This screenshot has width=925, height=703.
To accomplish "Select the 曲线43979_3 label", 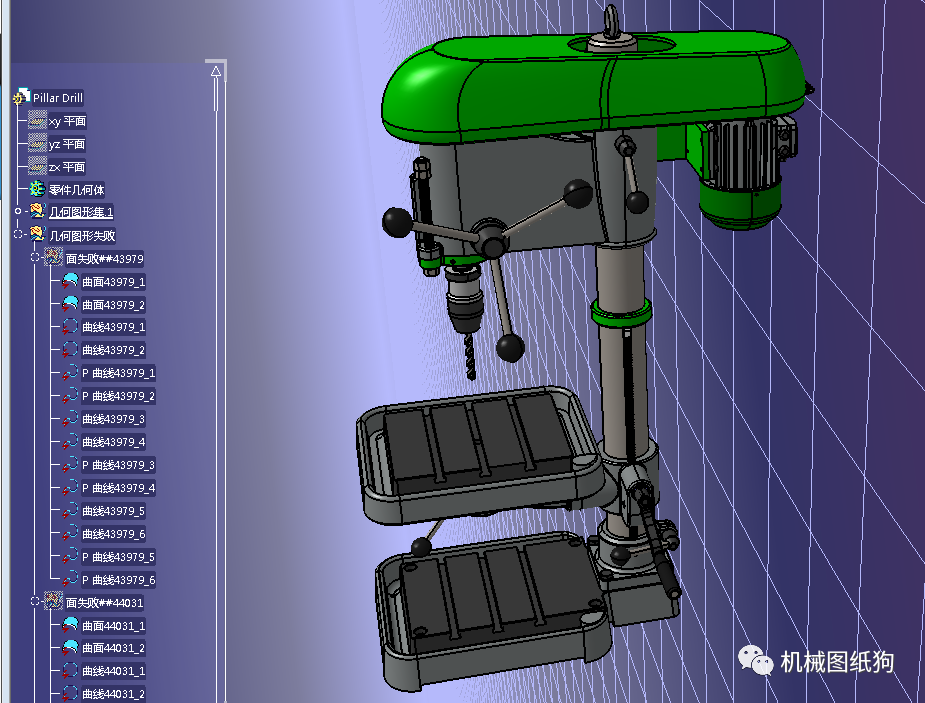I will pos(113,419).
